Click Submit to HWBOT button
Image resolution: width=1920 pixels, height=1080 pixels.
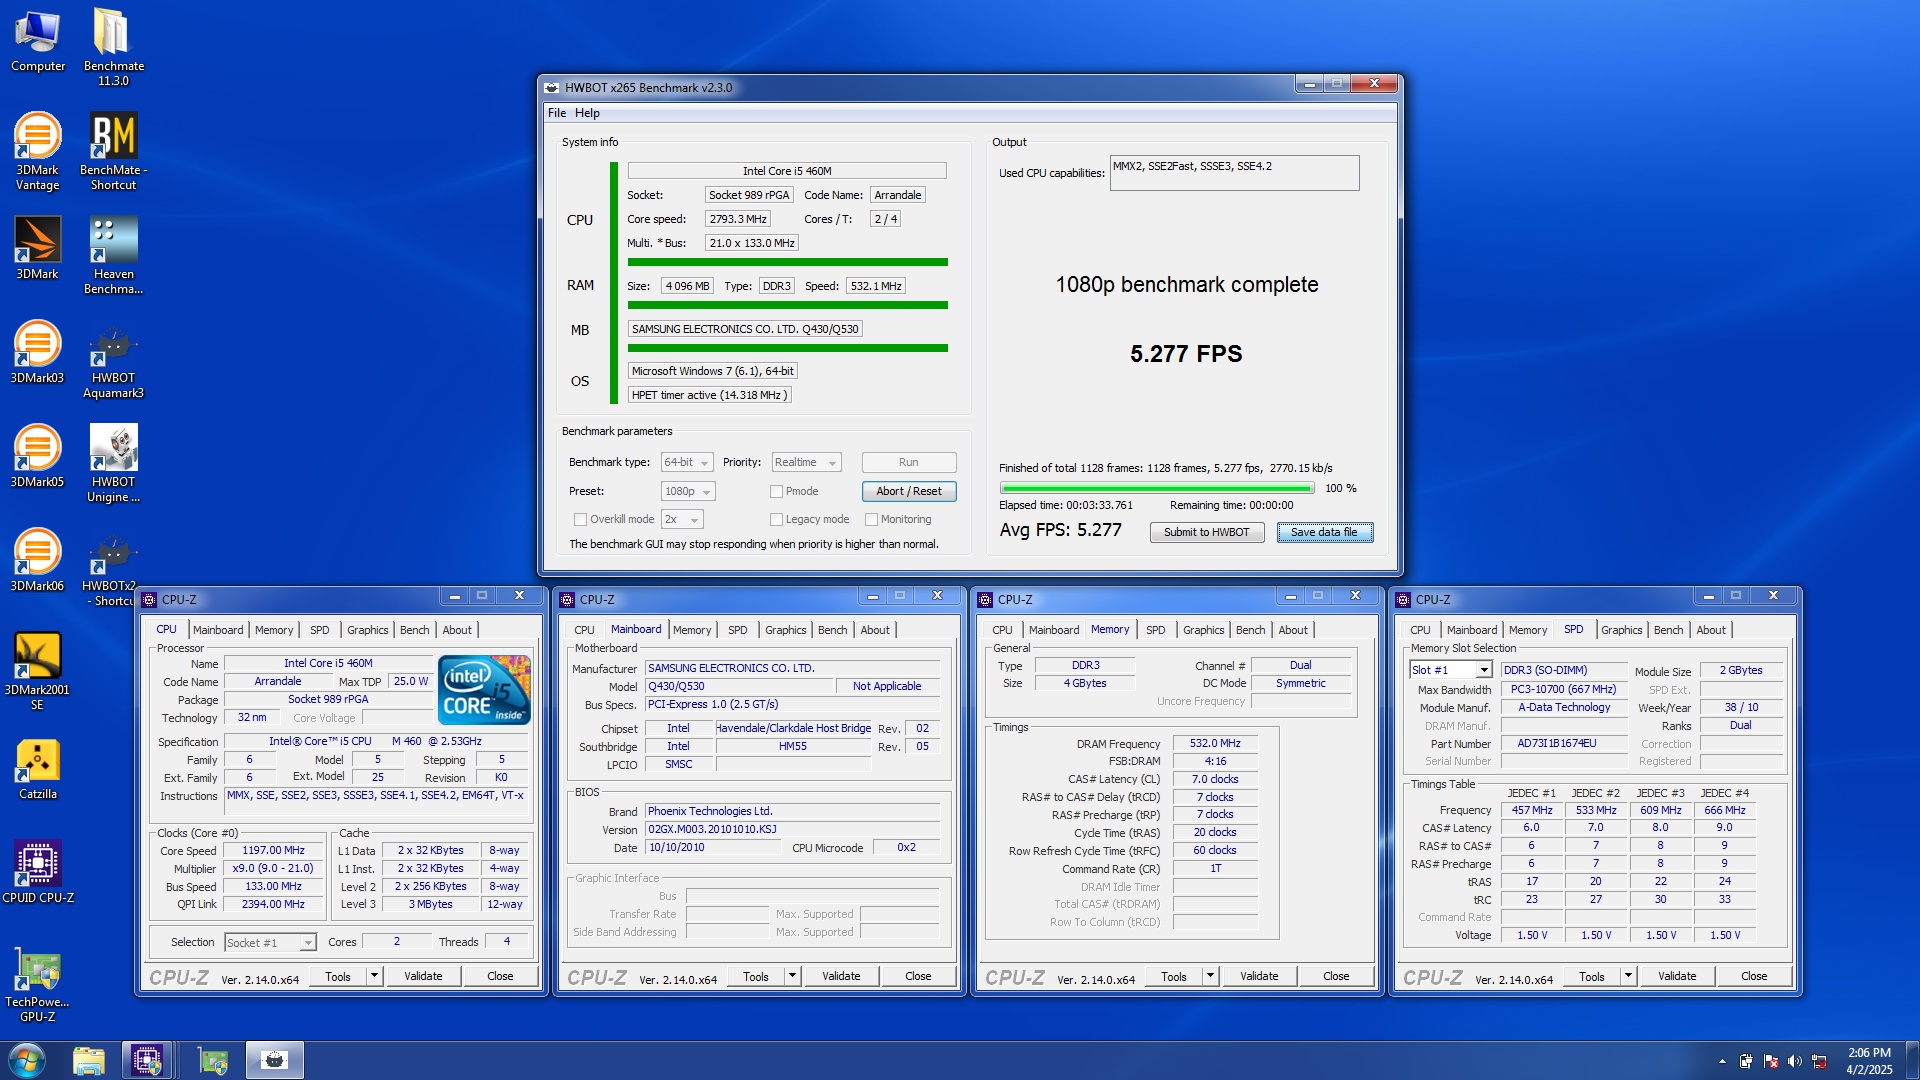(1206, 532)
